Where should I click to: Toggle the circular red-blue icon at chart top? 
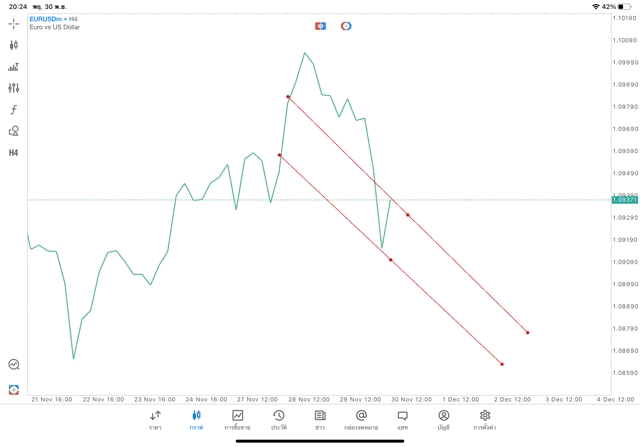(346, 26)
